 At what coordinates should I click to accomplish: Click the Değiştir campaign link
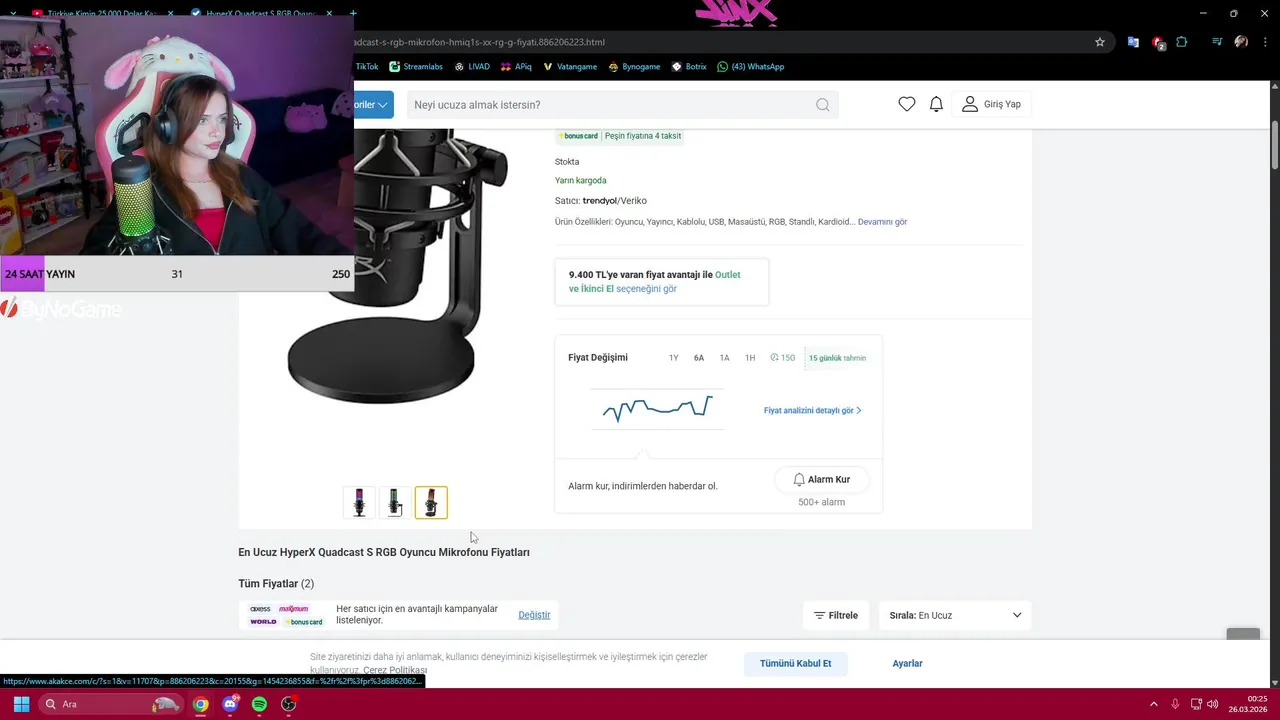click(534, 615)
